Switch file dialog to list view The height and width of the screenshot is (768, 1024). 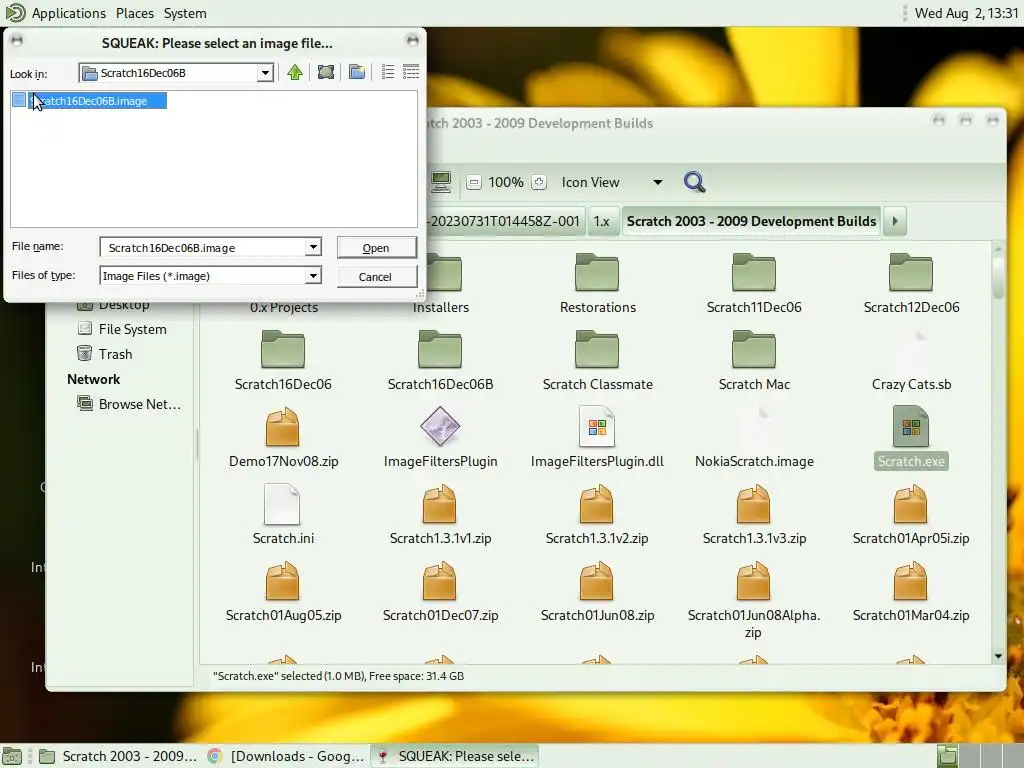click(x=388, y=72)
